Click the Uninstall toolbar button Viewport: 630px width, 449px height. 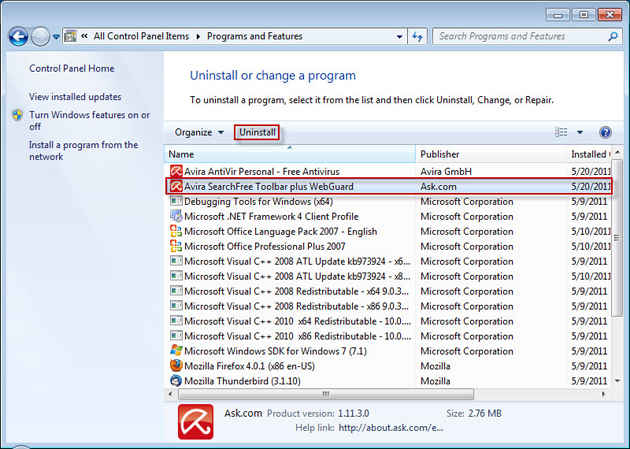pyautogui.click(x=257, y=133)
